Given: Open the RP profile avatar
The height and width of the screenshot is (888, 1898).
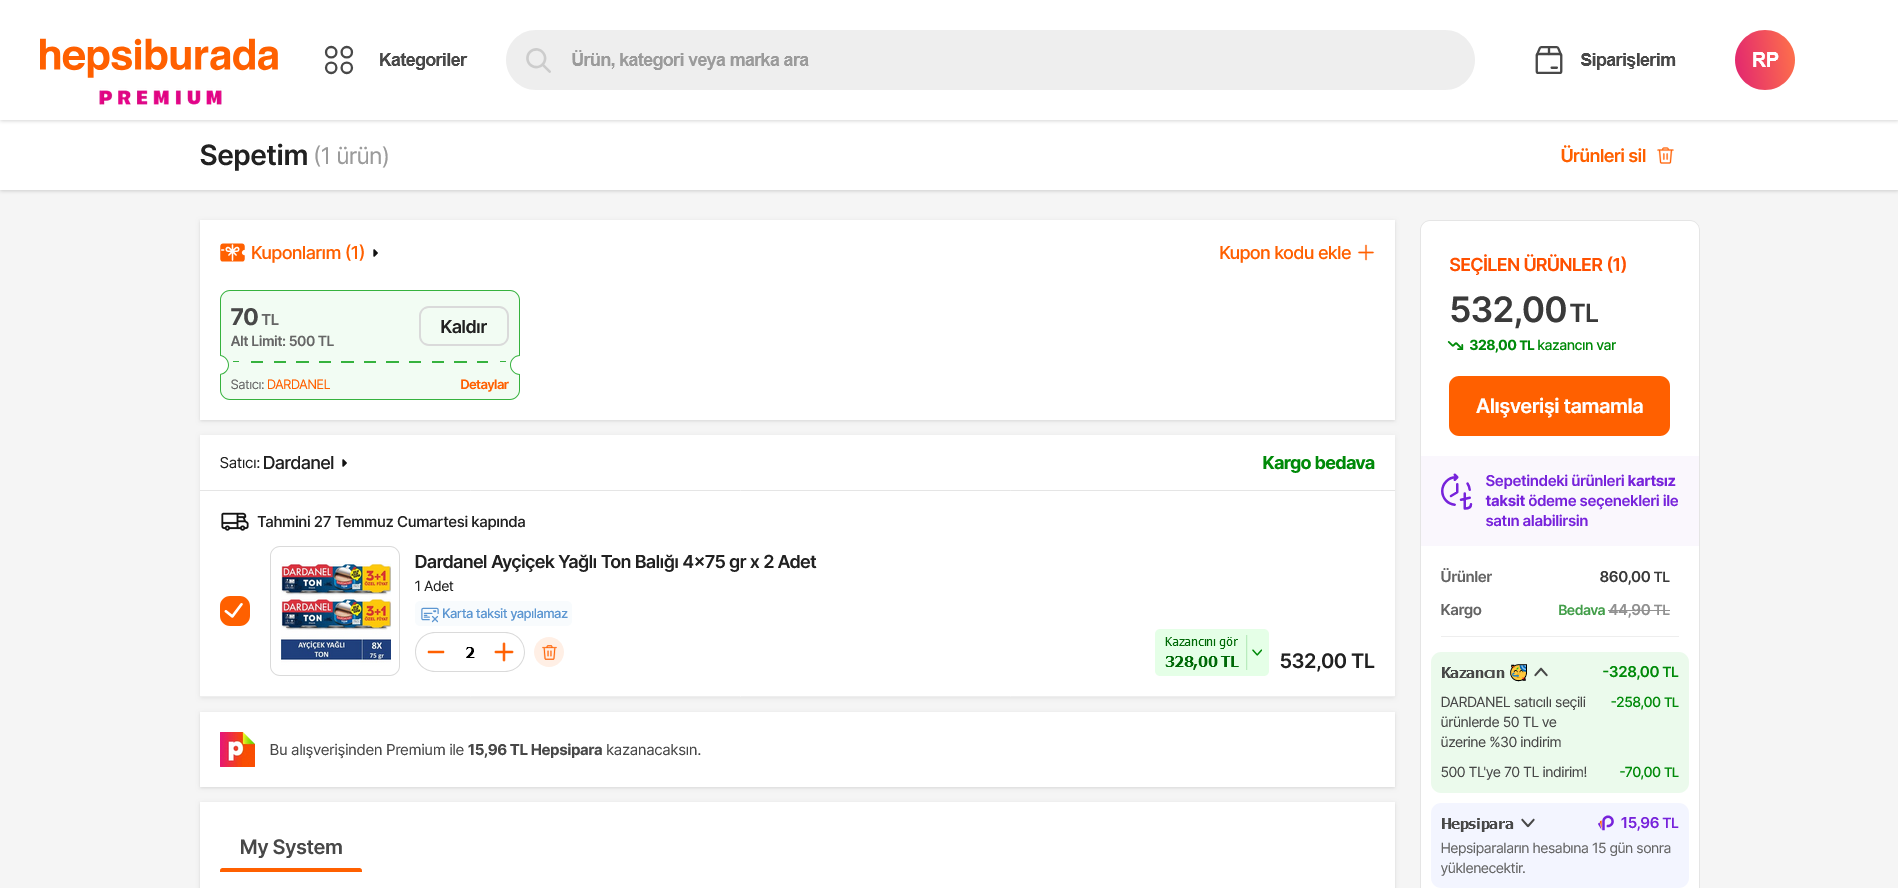Looking at the screenshot, I should (1764, 60).
